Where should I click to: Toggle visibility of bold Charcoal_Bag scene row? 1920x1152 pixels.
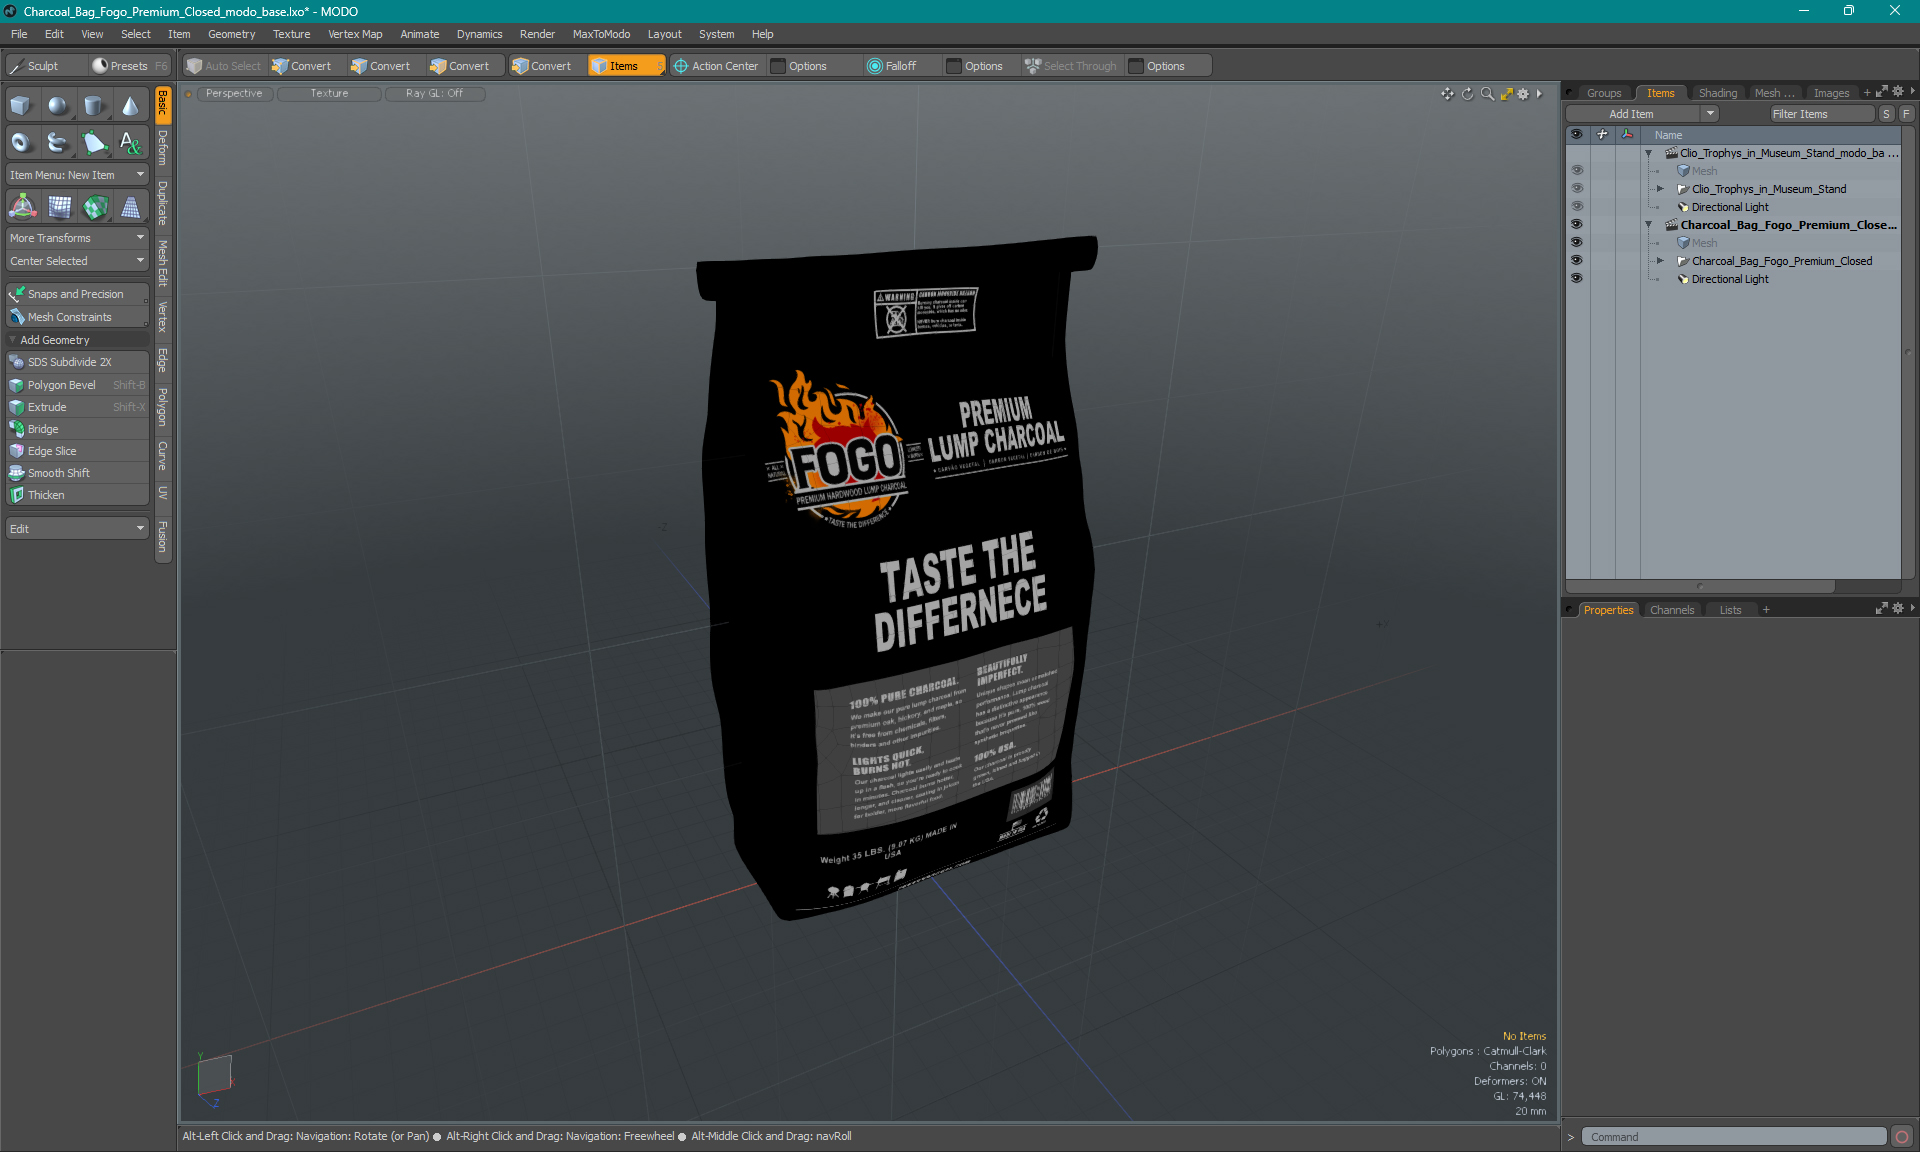1576,225
